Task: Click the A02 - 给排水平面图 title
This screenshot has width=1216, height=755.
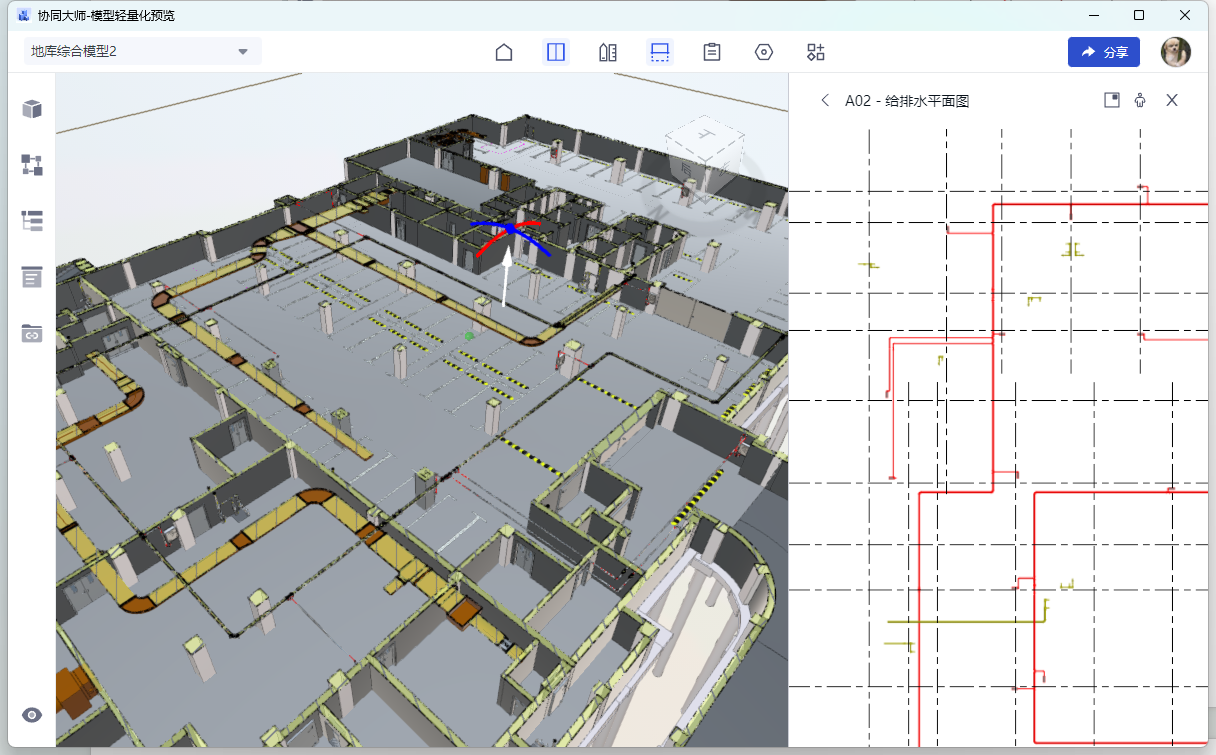Action: pyautogui.click(x=907, y=100)
